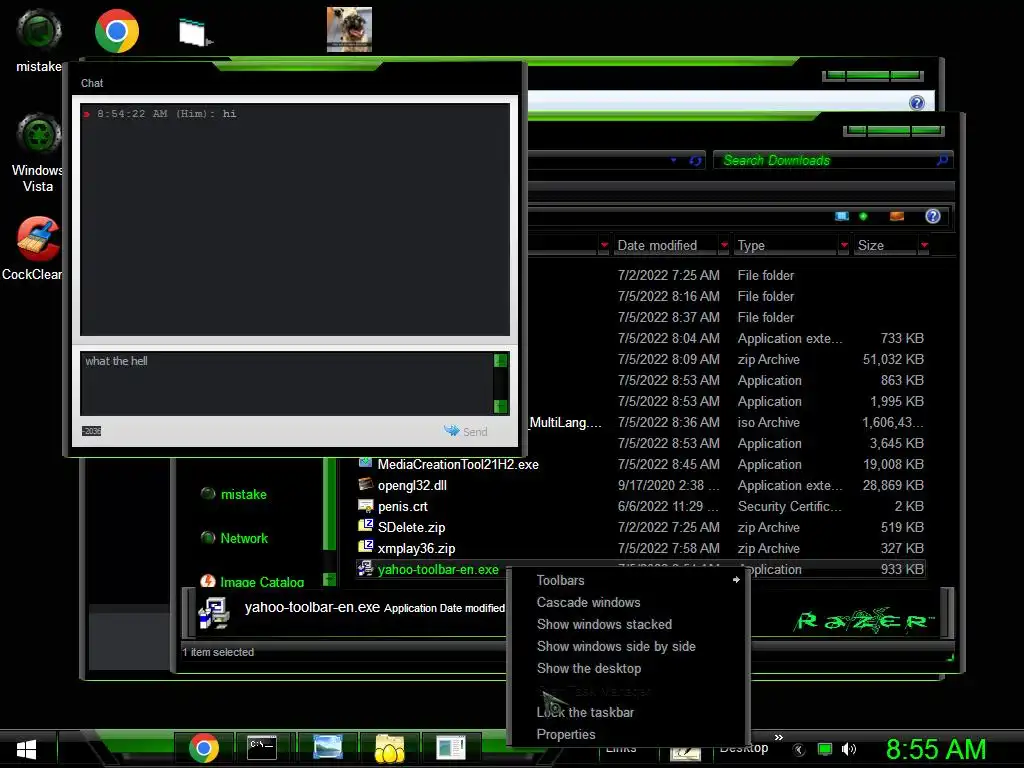Open the Windows Vista recycle bin icon

pyautogui.click(x=38, y=152)
